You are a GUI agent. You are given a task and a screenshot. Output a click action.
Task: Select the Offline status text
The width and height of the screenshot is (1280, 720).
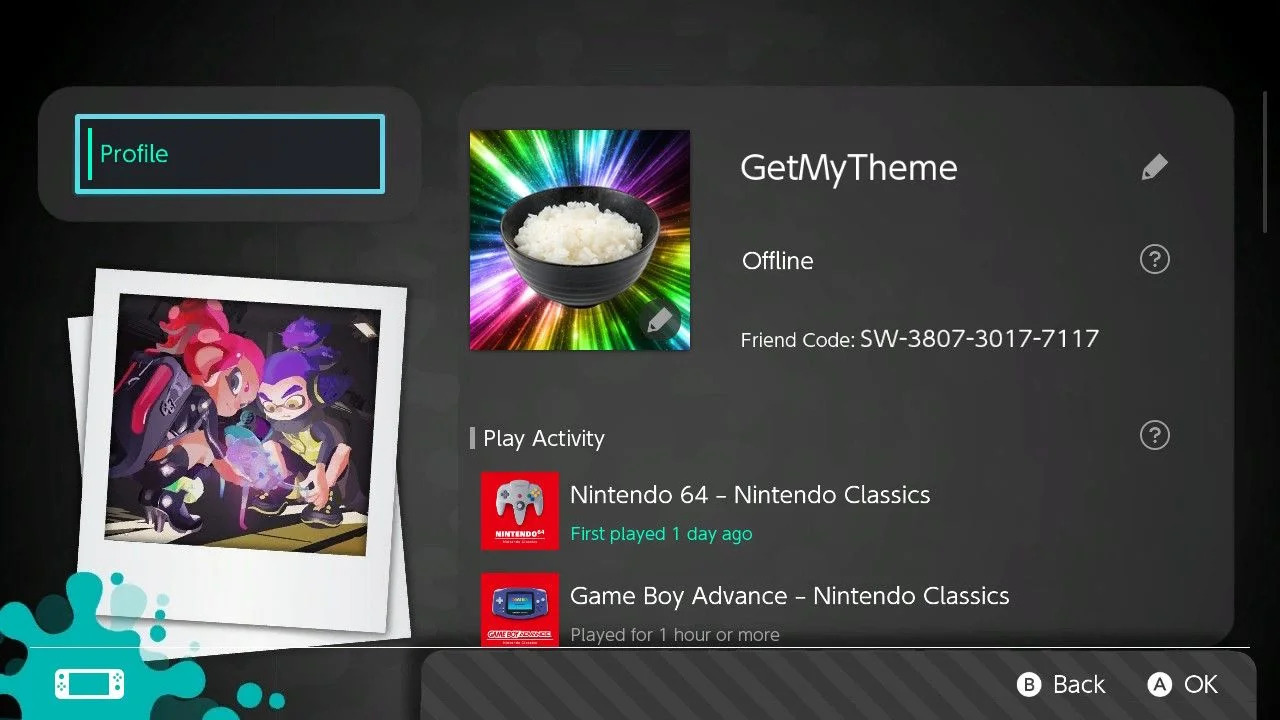point(778,261)
